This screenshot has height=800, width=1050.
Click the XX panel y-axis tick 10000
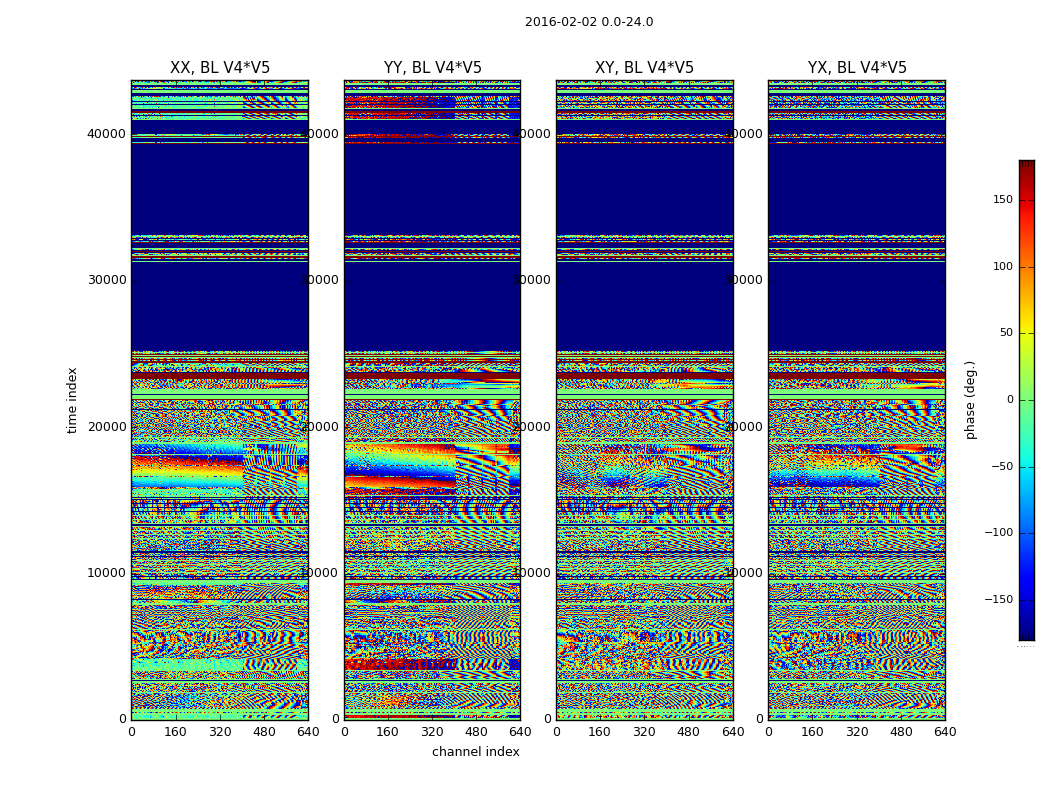106,572
